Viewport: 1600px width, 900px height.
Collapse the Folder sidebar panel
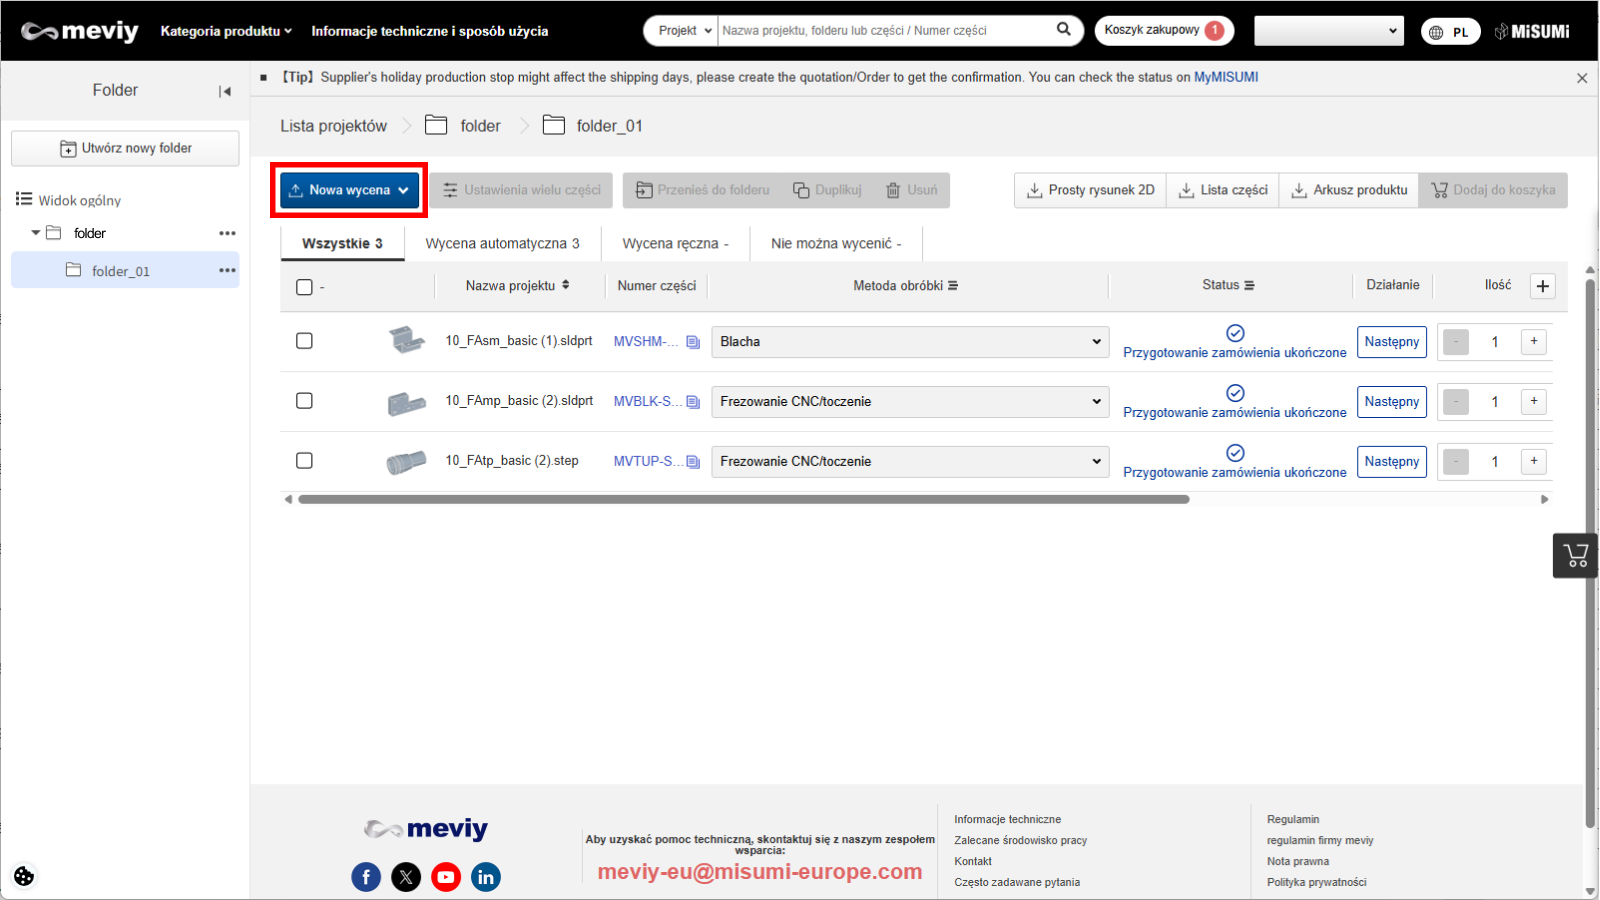click(225, 91)
